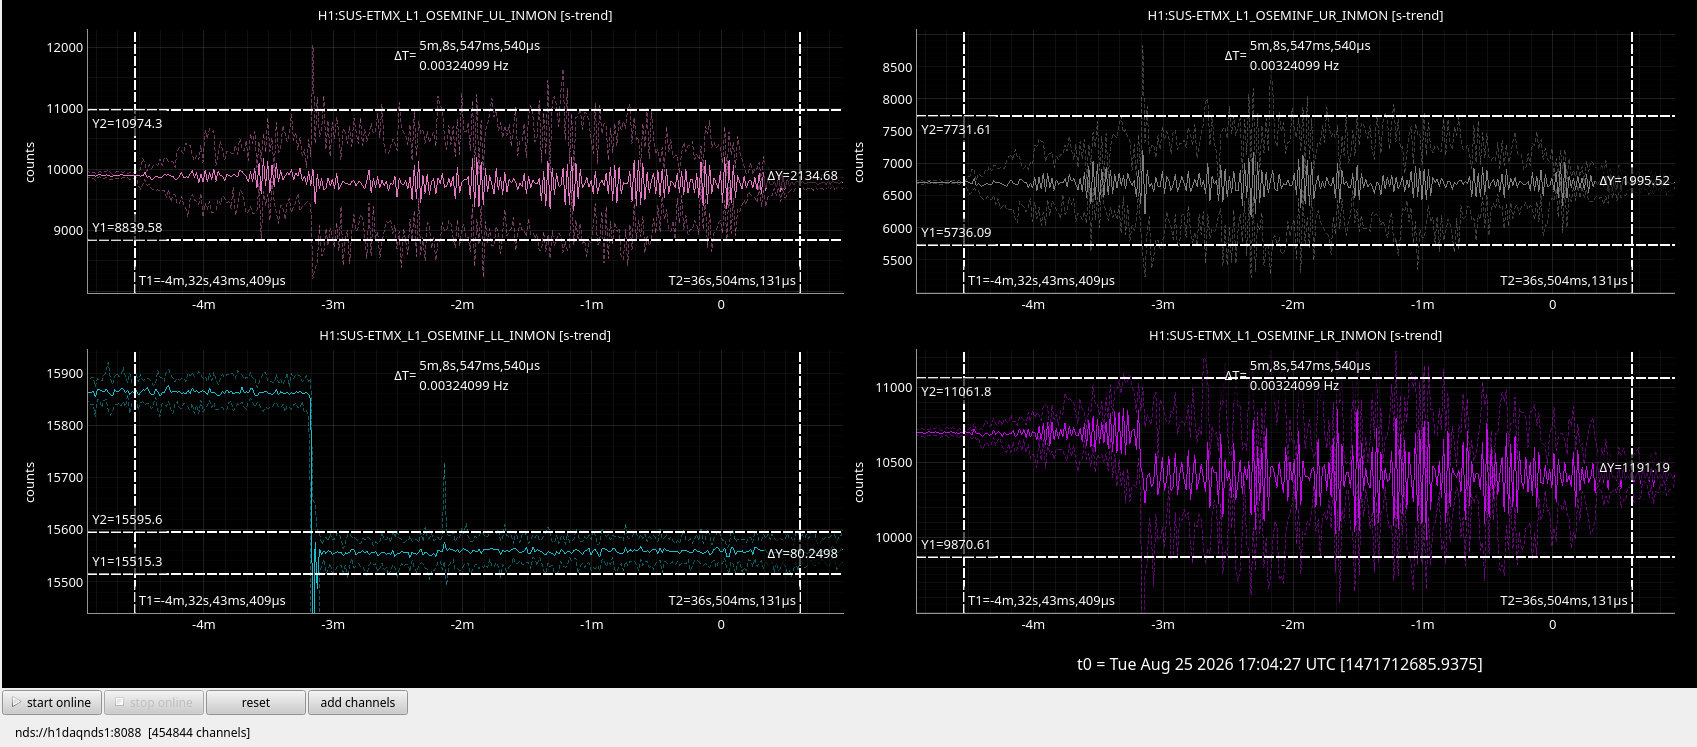Click the 0.00324099 Hz value in LR plot
The height and width of the screenshot is (747, 1697).
click(1294, 385)
